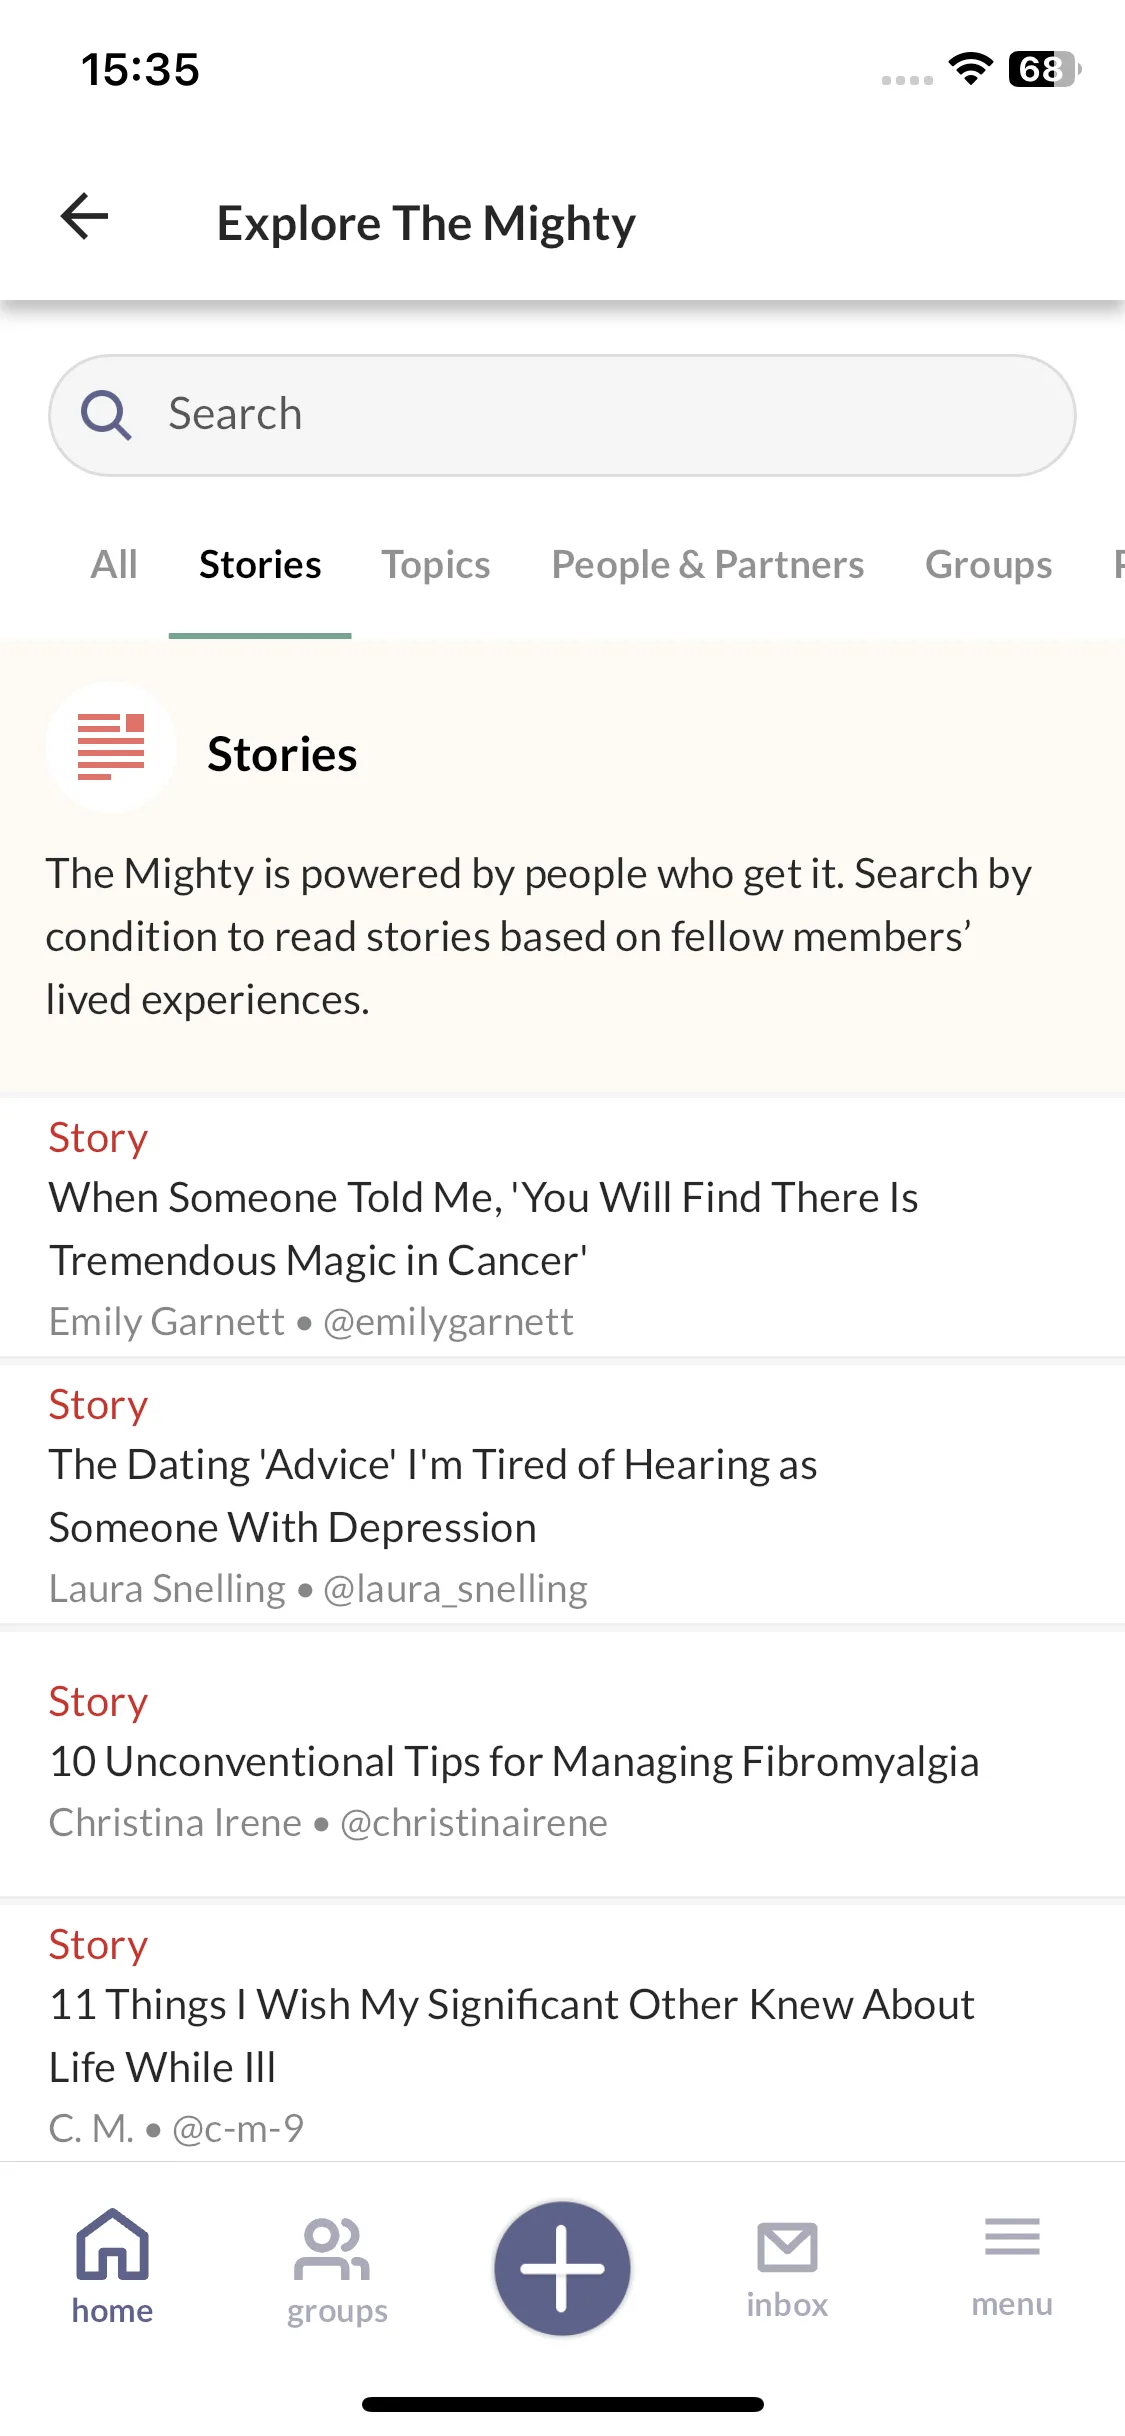Read 10 Unconventional Tips for Managing Fibromyalgia
1125x2436 pixels.
pyautogui.click(x=562, y=1762)
